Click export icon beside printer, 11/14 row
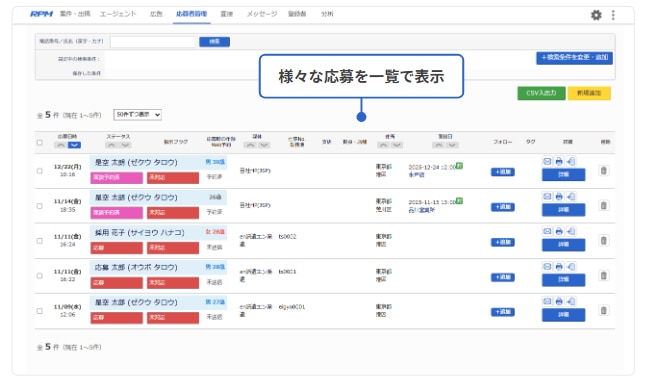Screen dimensions: 645x385 click(571, 196)
